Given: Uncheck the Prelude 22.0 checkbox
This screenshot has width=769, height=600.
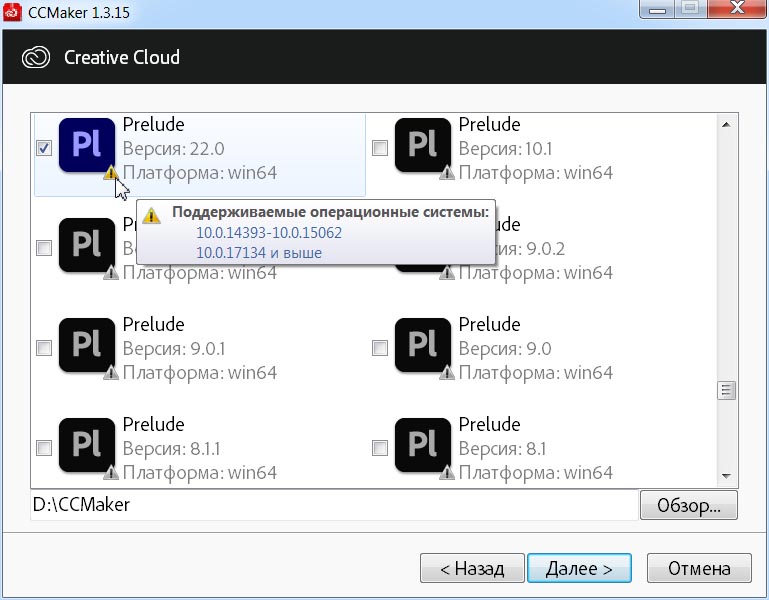Looking at the screenshot, I should (44, 148).
